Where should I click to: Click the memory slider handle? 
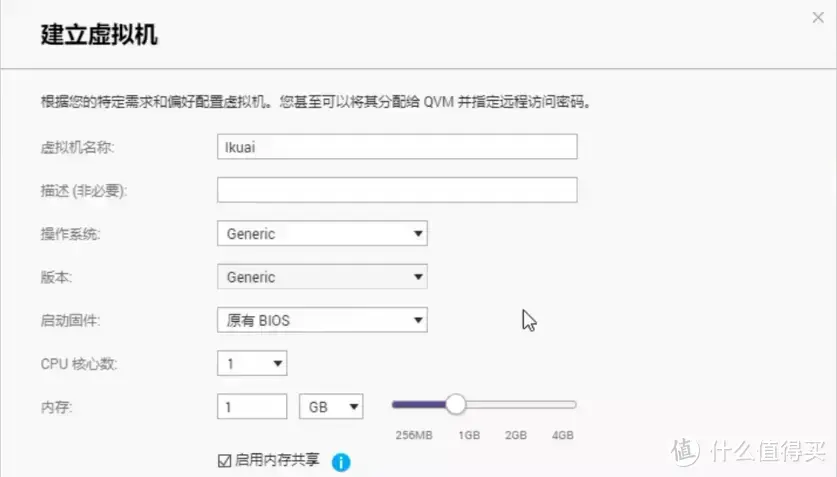click(455, 404)
